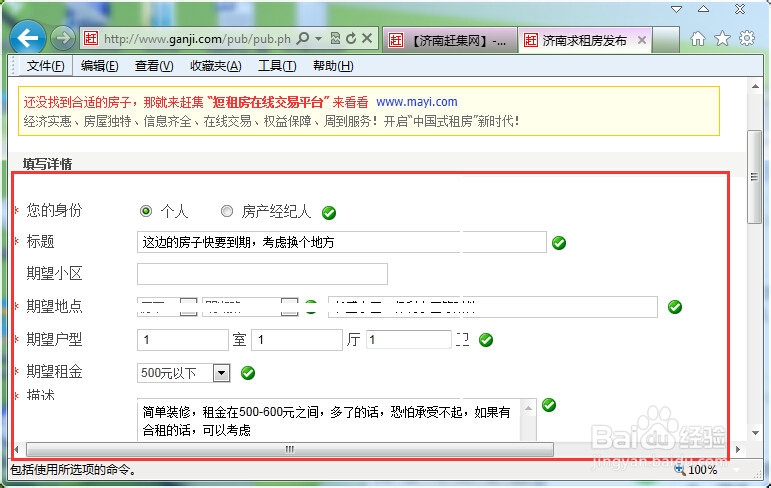Click into the 标题 text field
Image resolution: width=771 pixels, height=488 pixels.
tap(342, 242)
